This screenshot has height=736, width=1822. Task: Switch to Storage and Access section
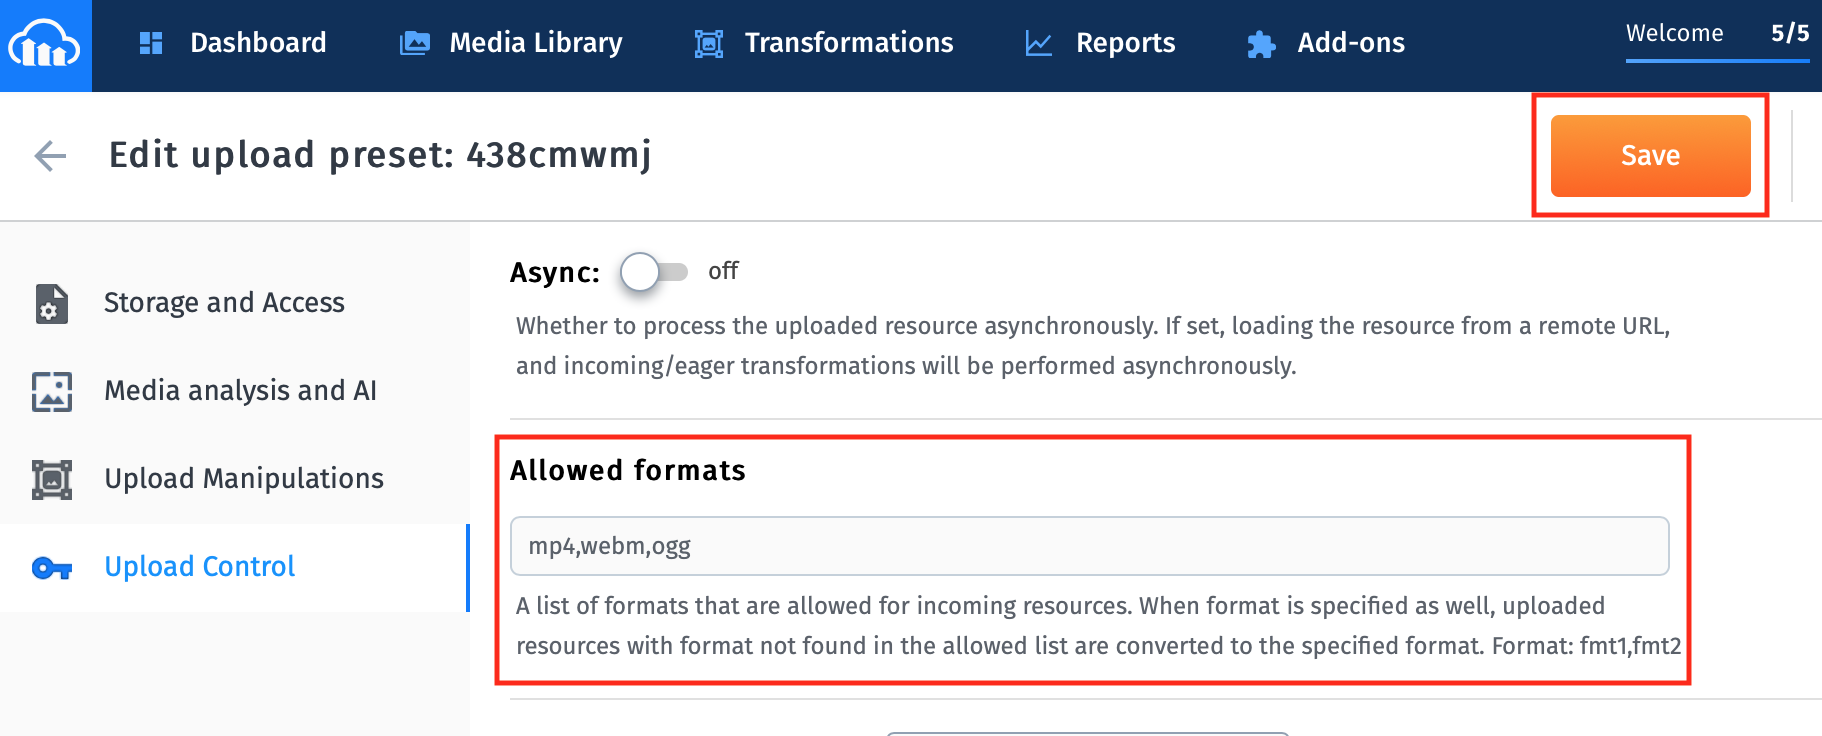pyautogui.click(x=224, y=303)
